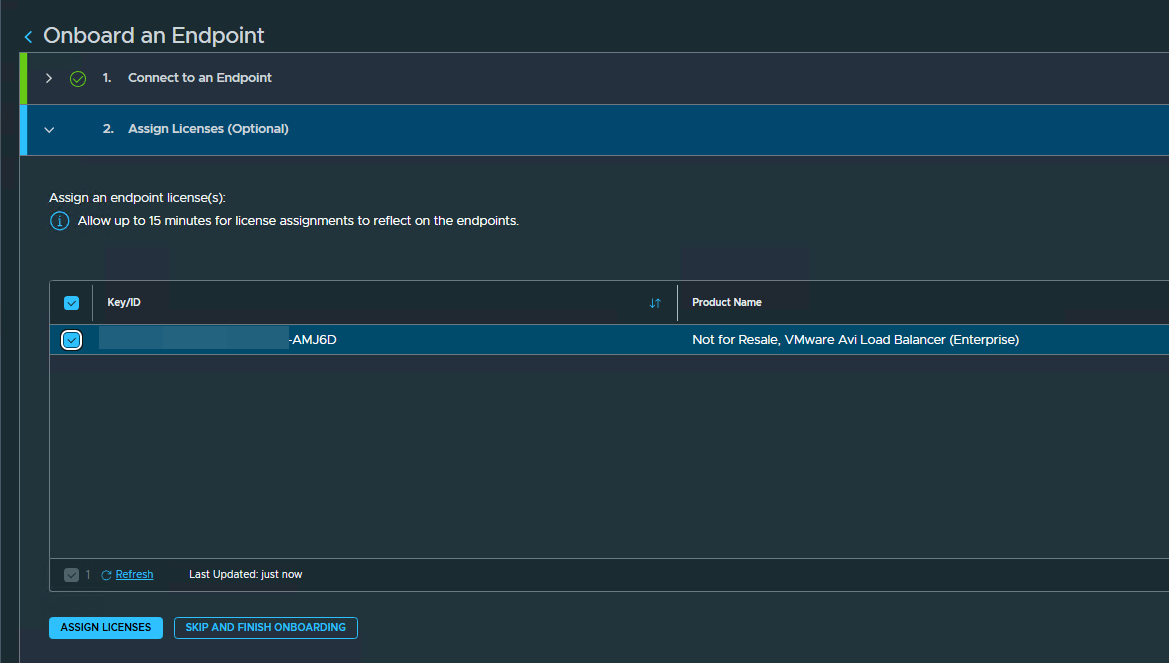Toggle the select-all checkbox in the table header

click(72, 303)
